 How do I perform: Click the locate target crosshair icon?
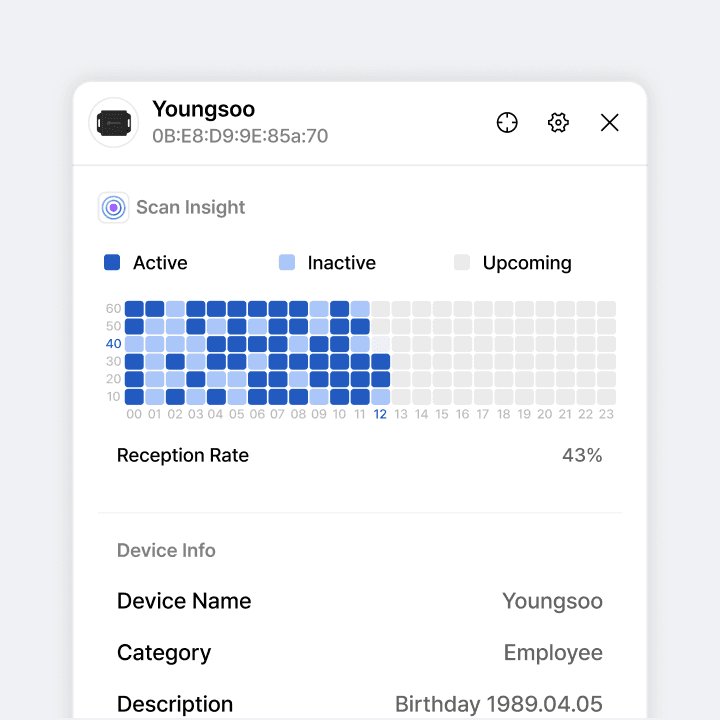[x=507, y=123]
